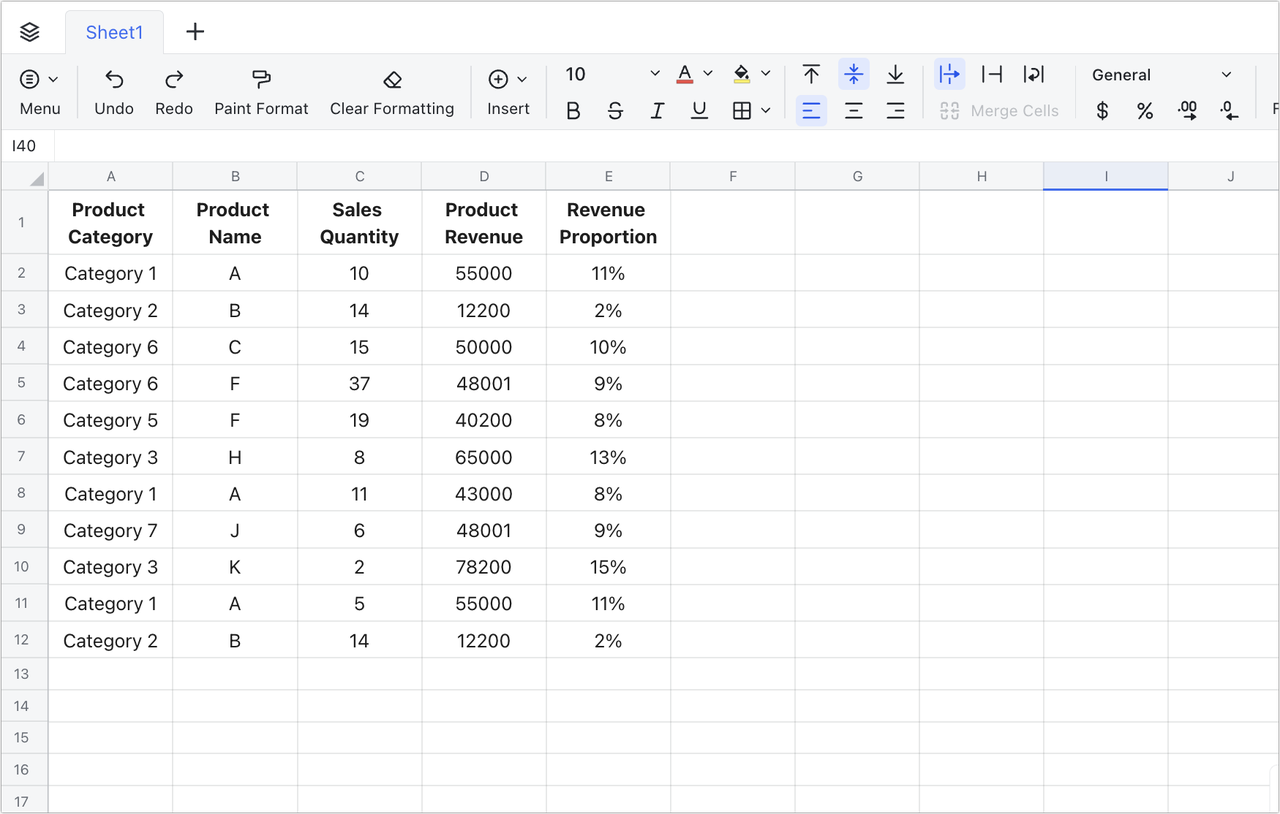Apply percent format icon

[x=1145, y=111]
